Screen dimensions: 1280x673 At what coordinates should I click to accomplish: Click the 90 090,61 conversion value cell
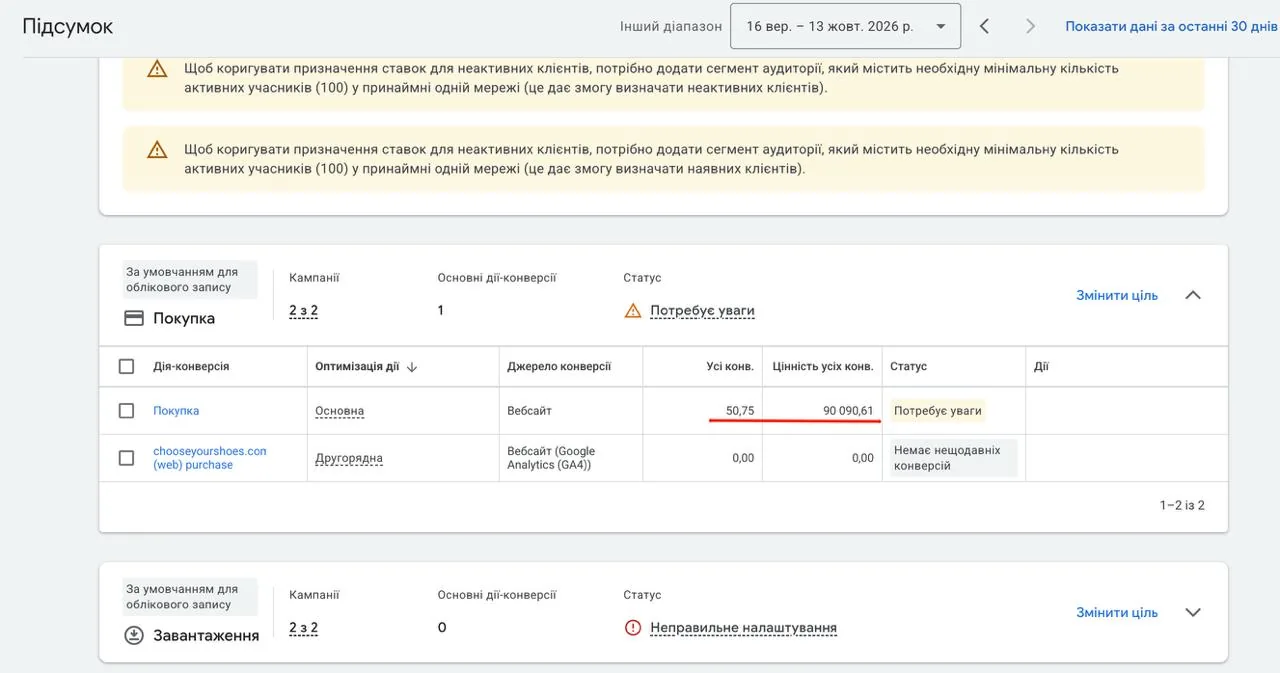click(848, 411)
